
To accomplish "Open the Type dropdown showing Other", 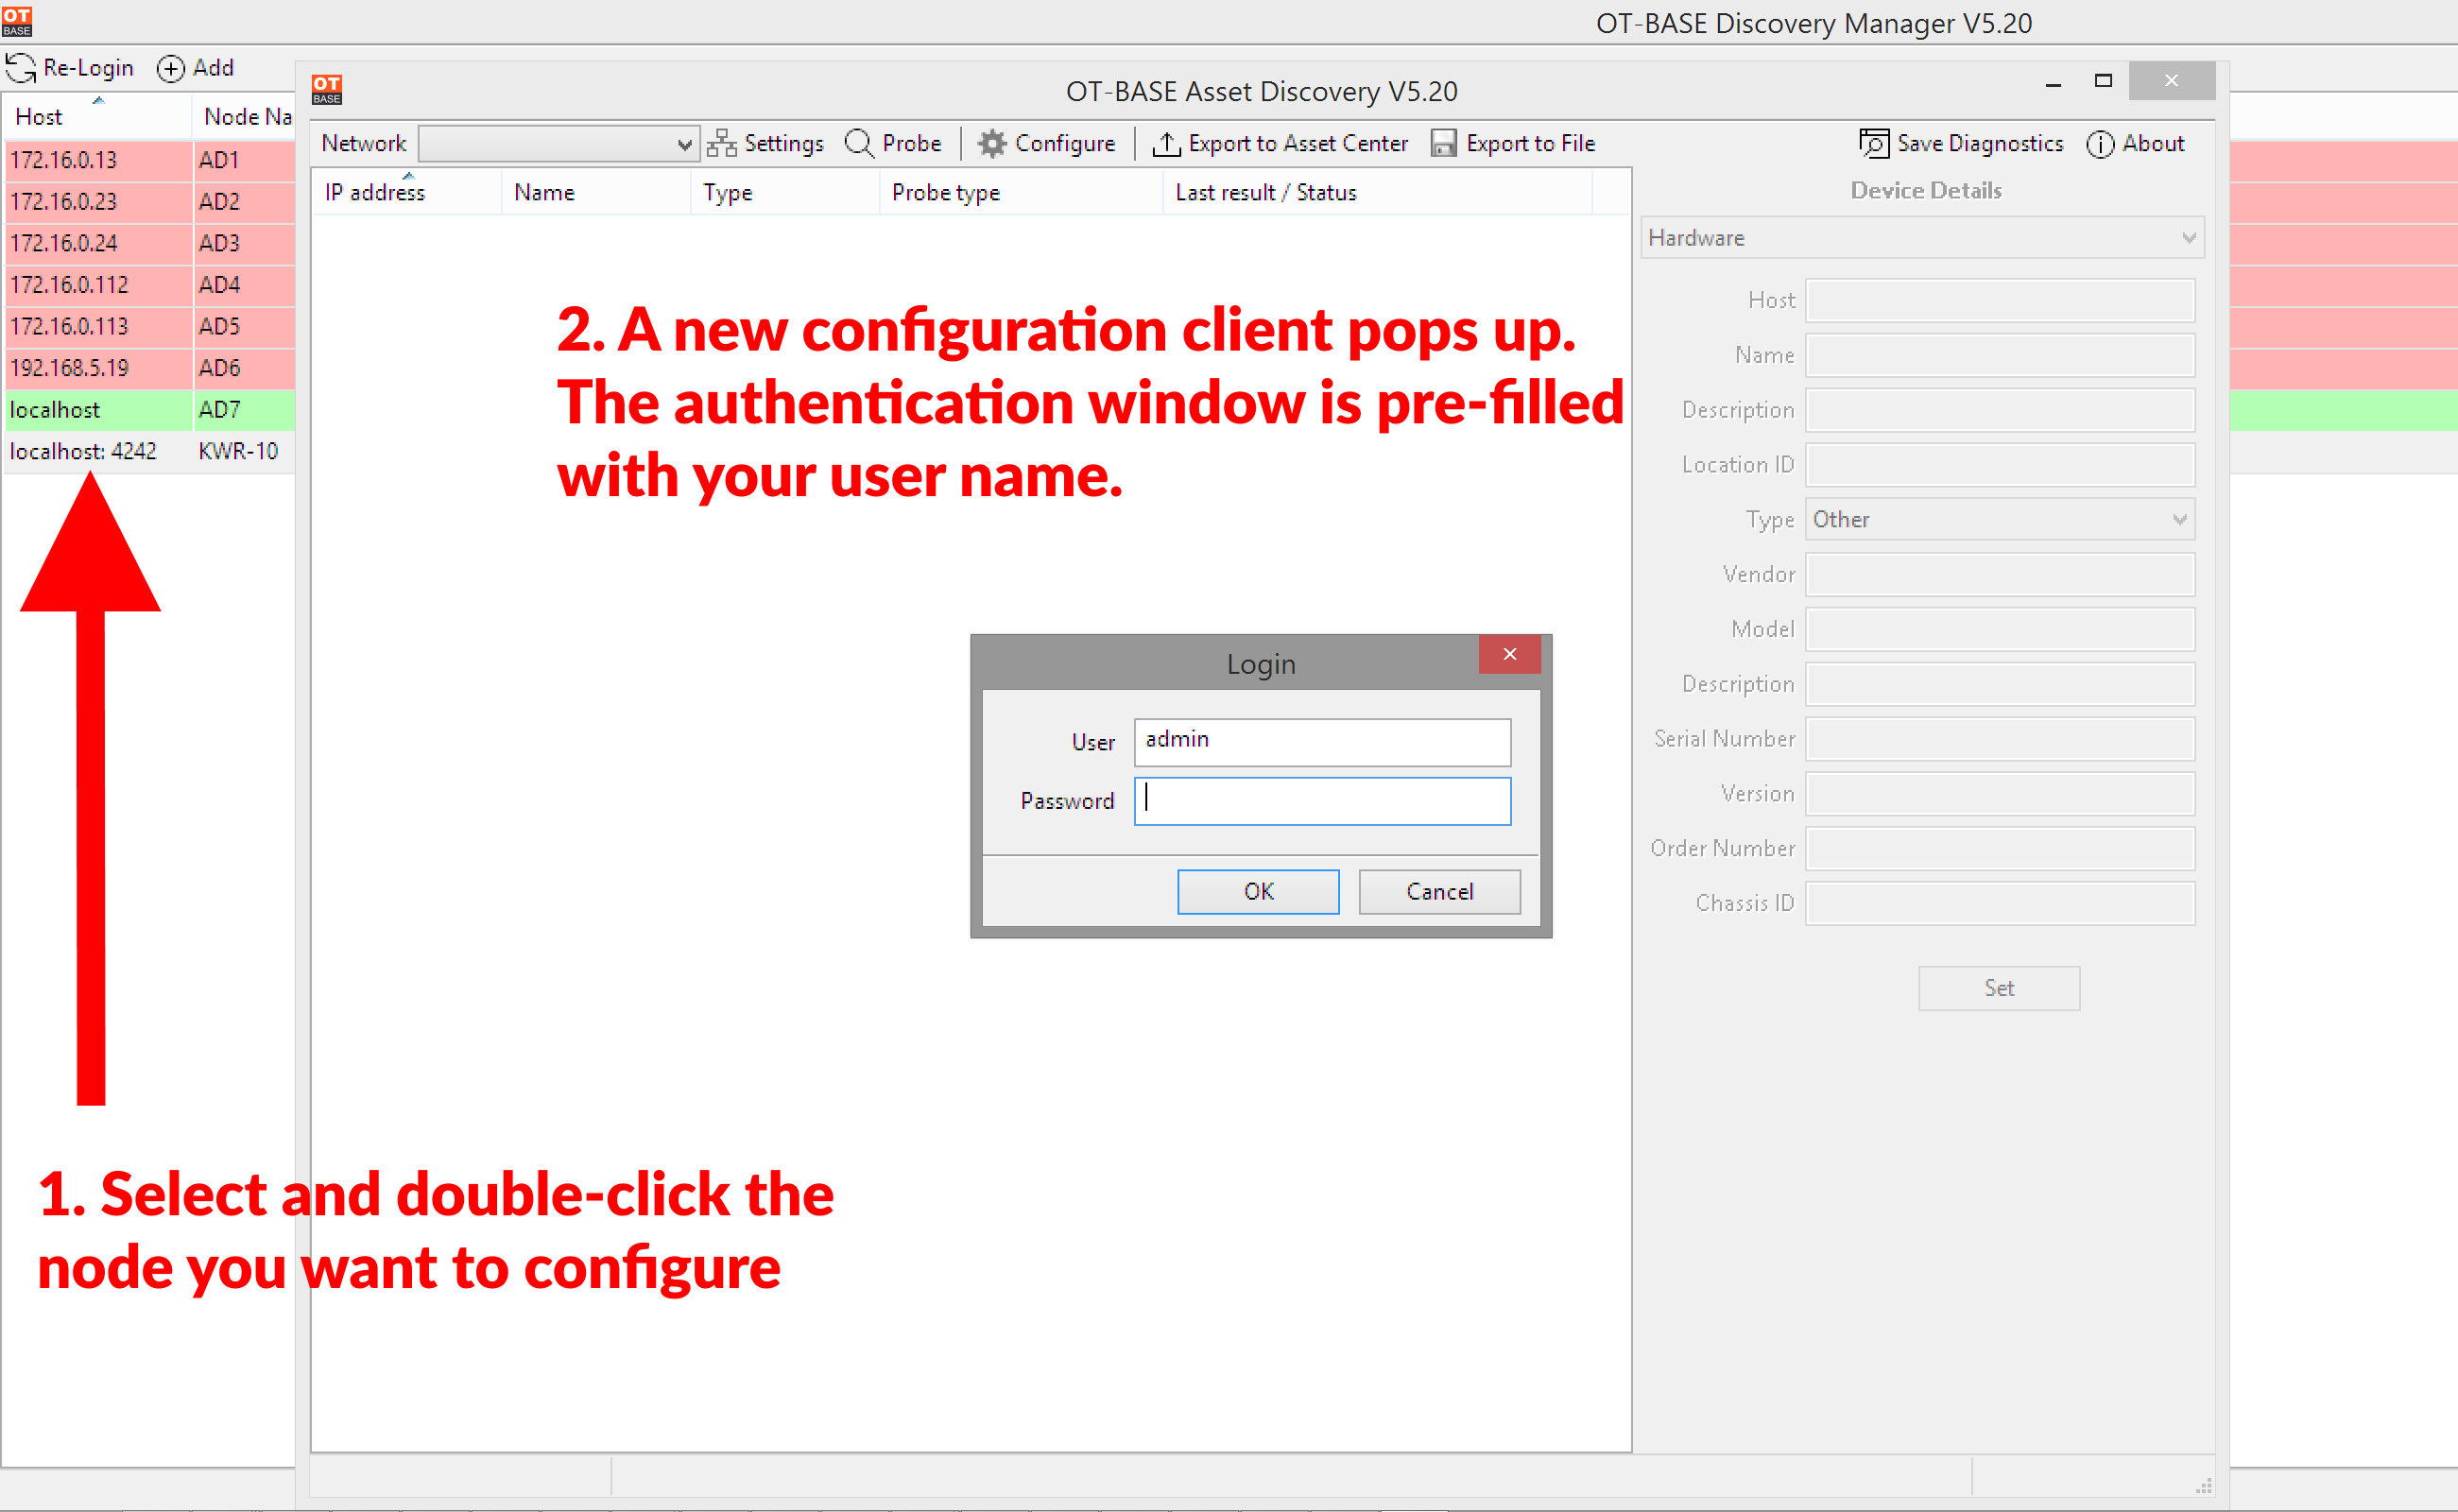I will pyautogui.click(x=2000, y=520).
